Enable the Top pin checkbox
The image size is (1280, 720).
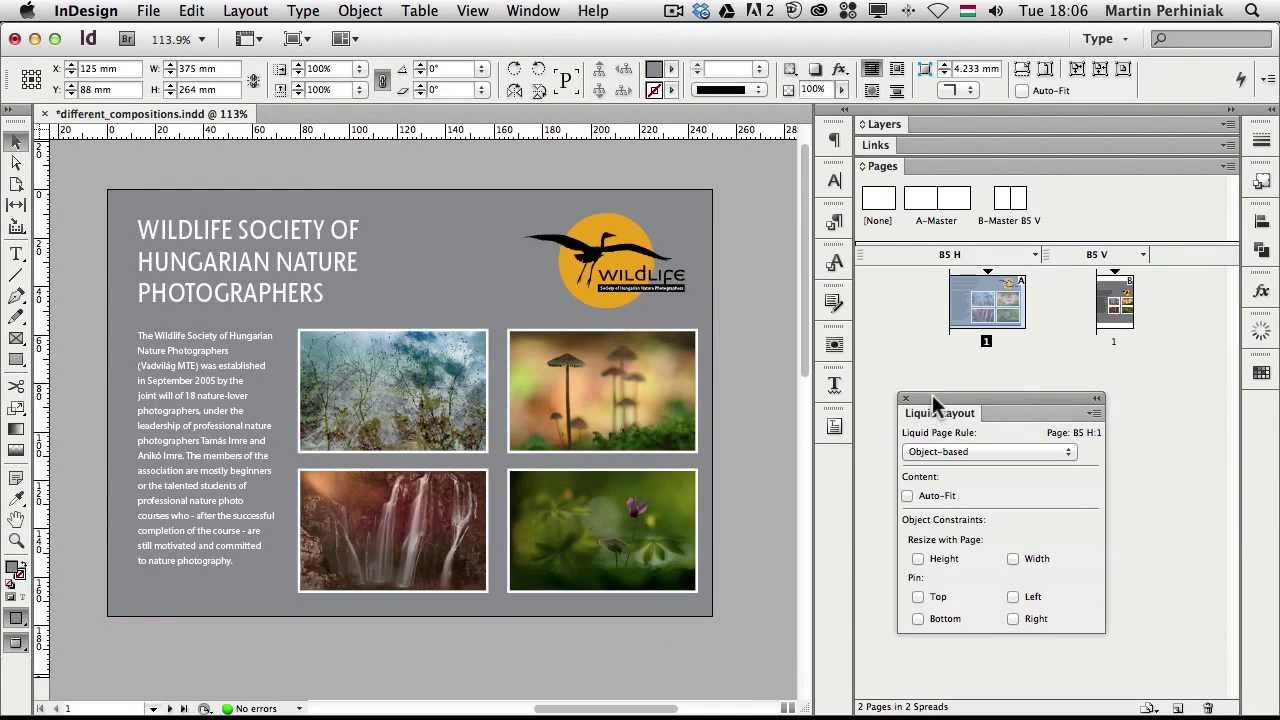click(918, 597)
